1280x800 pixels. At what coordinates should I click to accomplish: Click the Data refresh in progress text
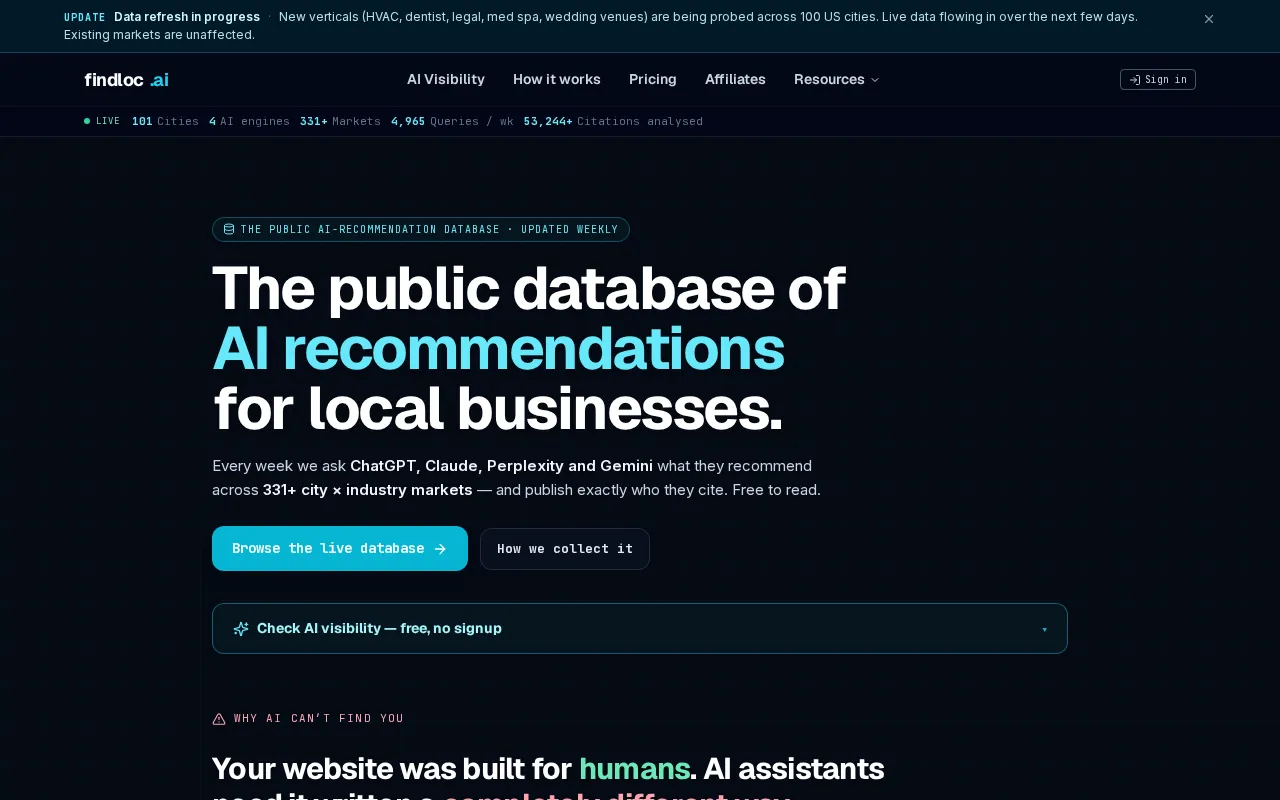coord(187,17)
